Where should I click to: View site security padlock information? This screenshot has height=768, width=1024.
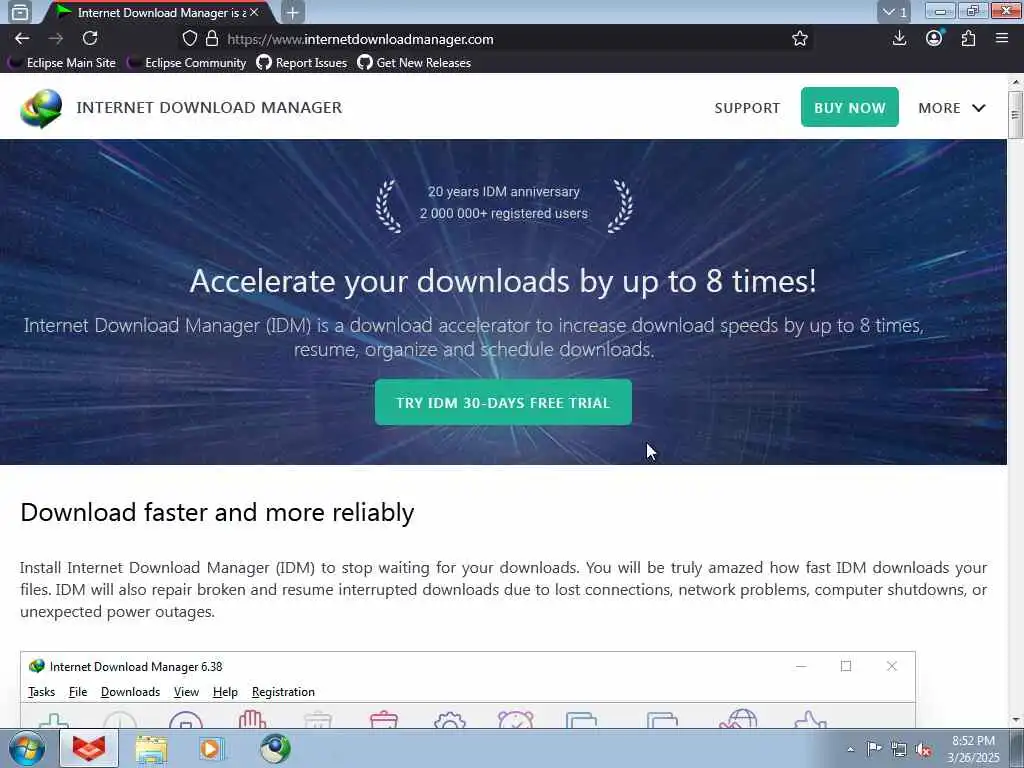pyautogui.click(x=212, y=39)
